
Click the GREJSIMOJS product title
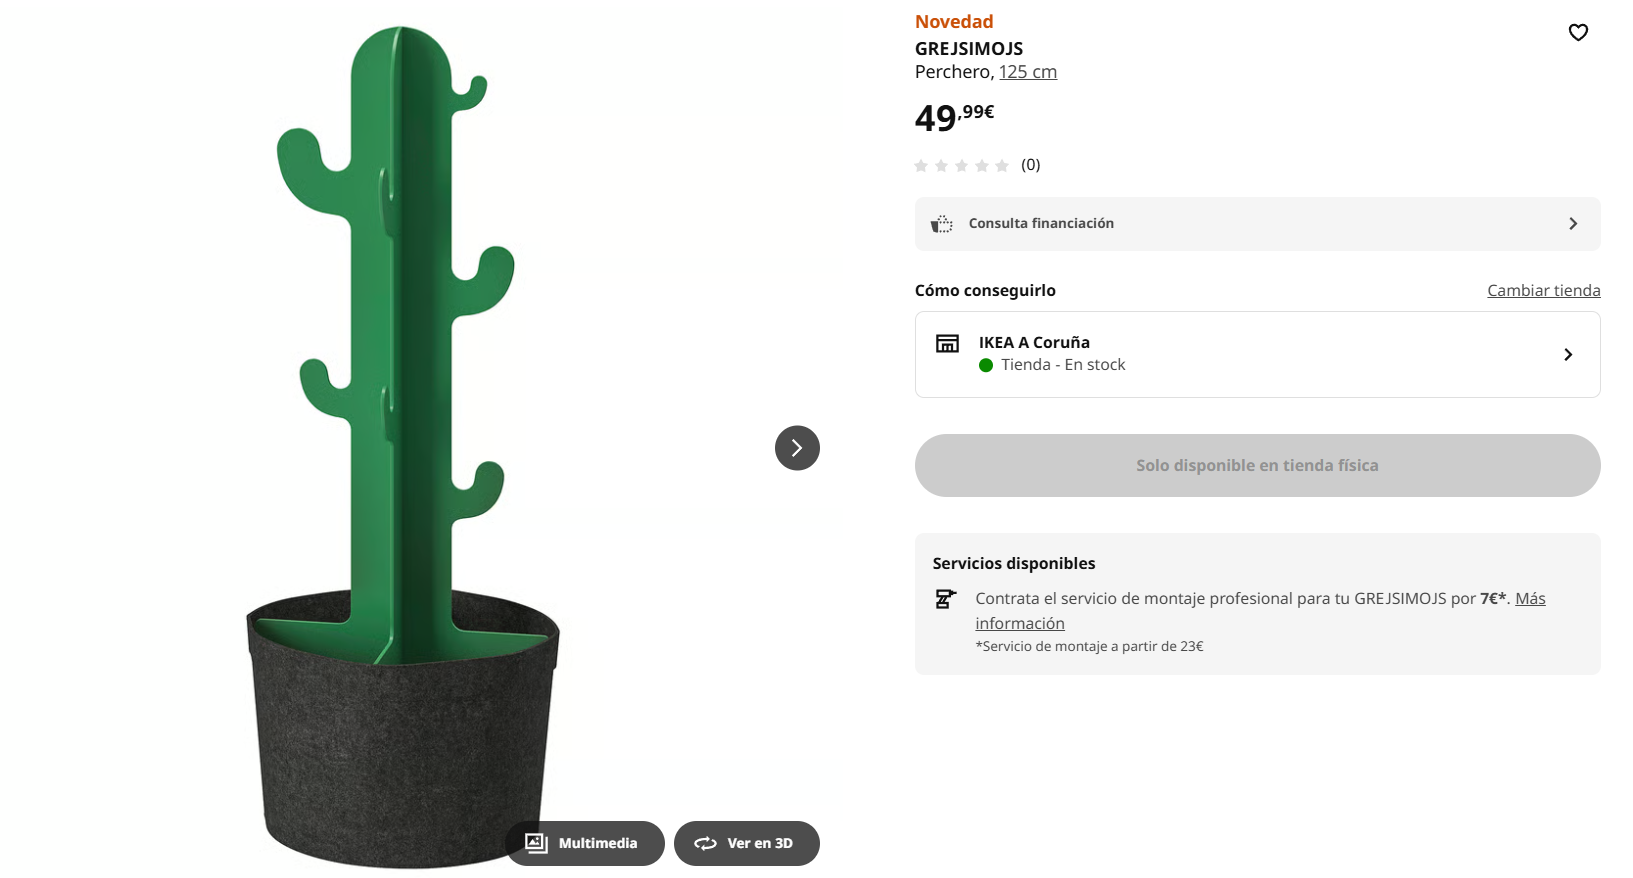pos(968,49)
